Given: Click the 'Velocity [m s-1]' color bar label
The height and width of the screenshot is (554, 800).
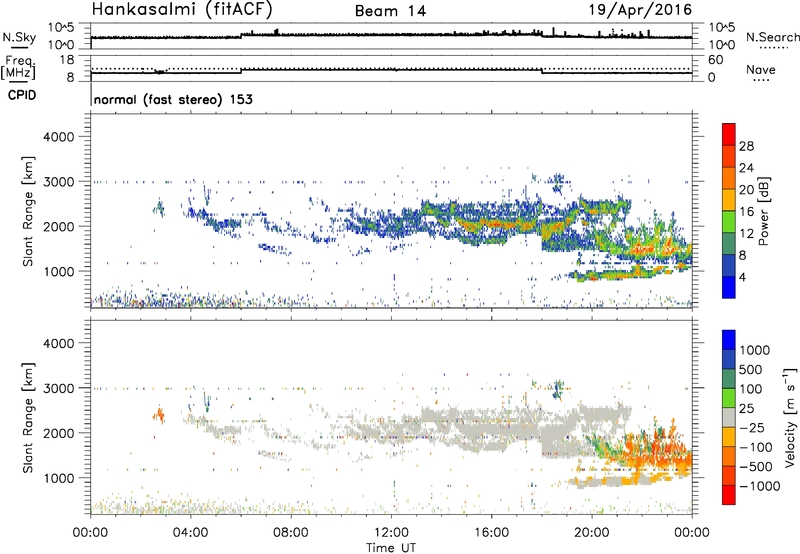Looking at the screenshot, I should point(790,417).
